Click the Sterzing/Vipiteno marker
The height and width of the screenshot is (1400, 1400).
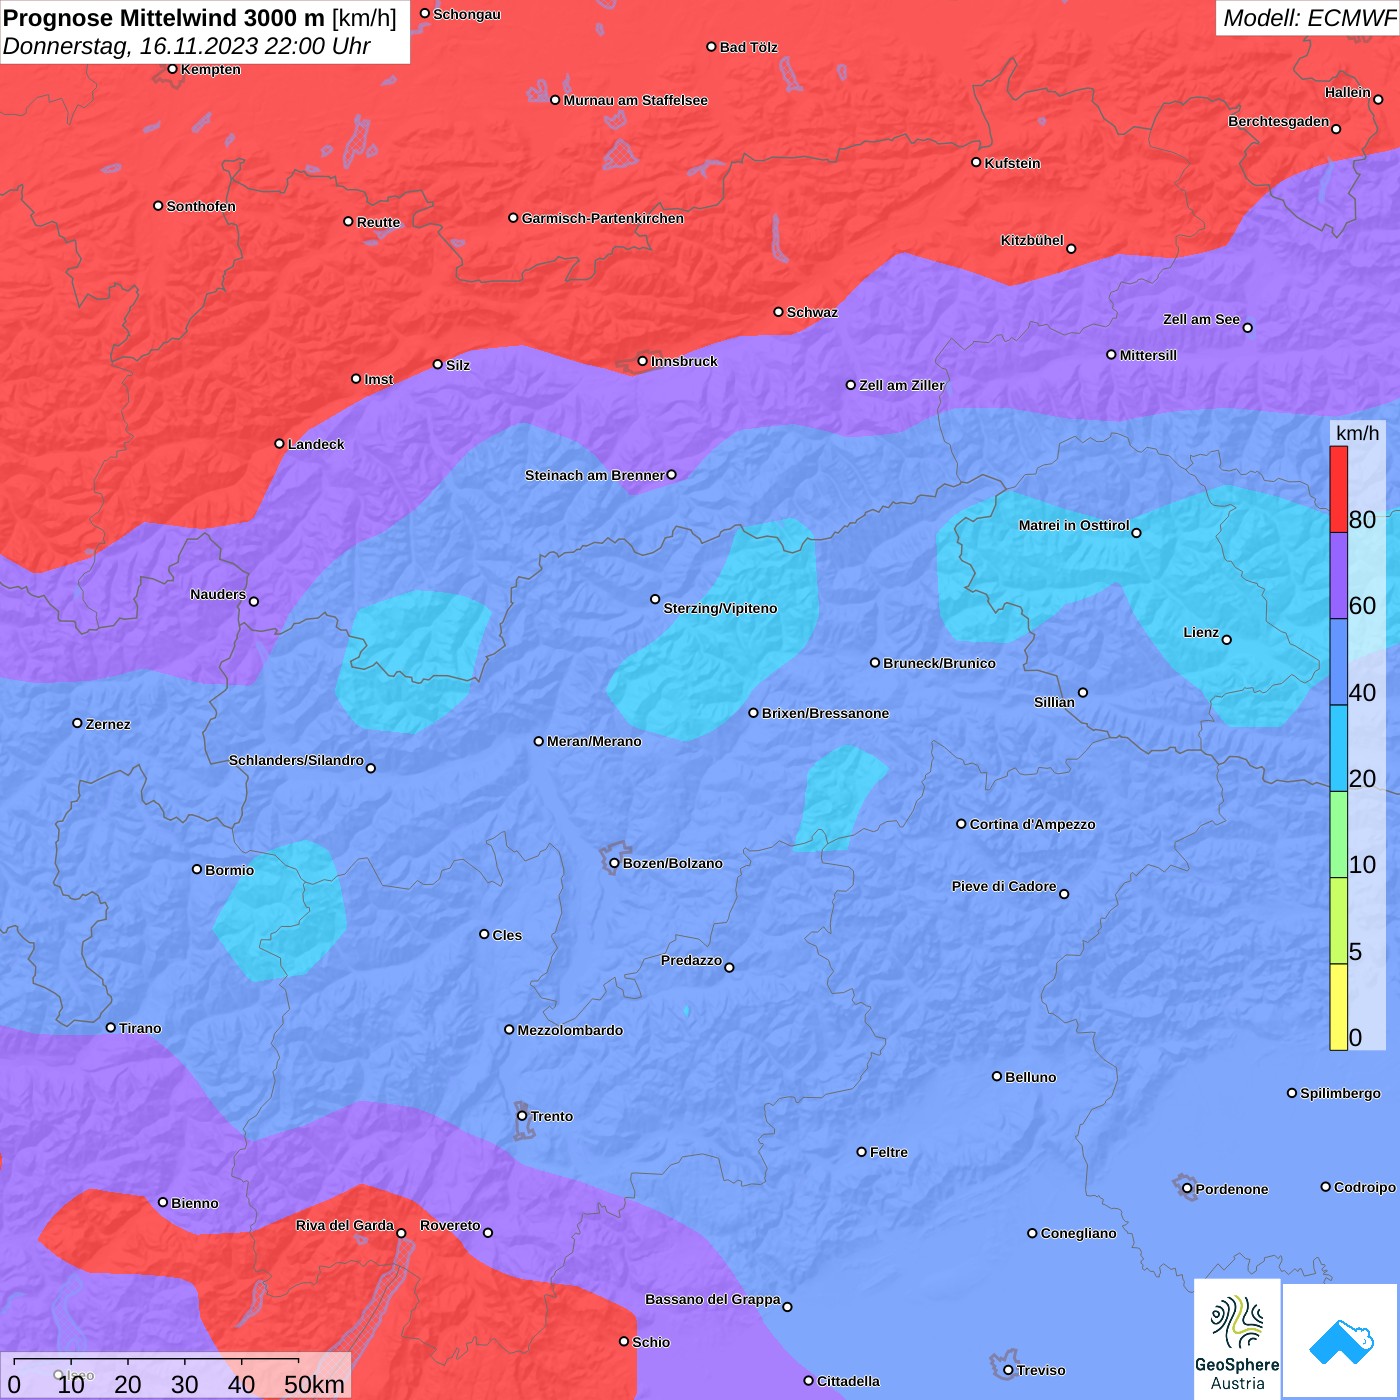coord(655,599)
